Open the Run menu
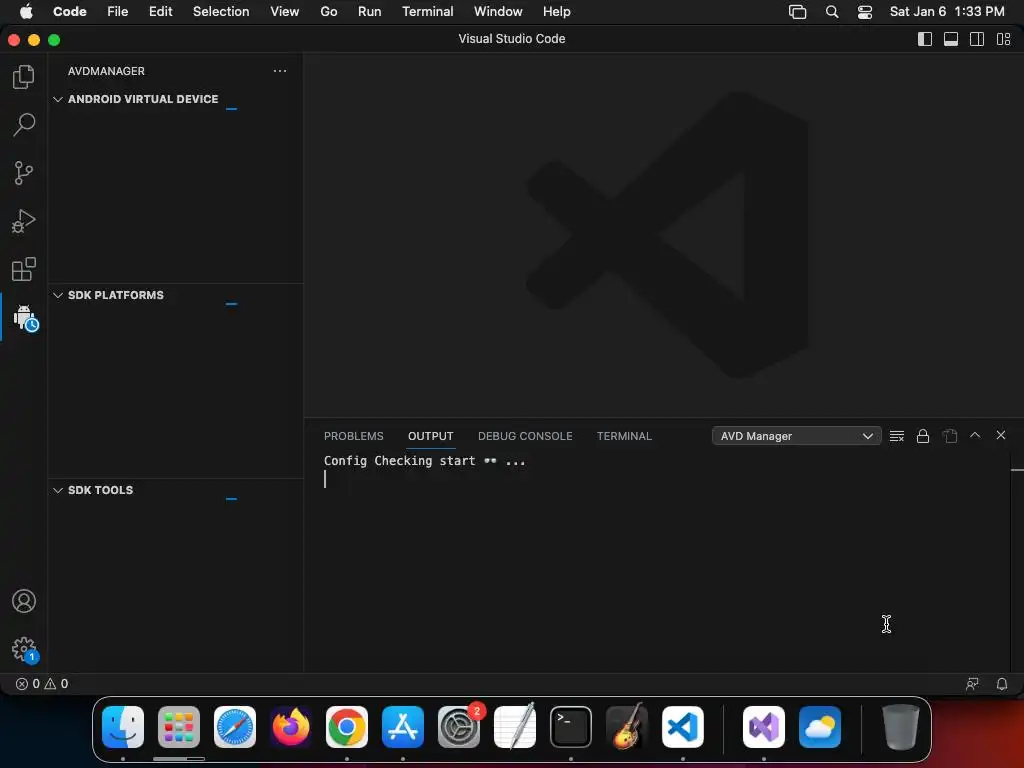This screenshot has width=1024, height=768. [370, 11]
